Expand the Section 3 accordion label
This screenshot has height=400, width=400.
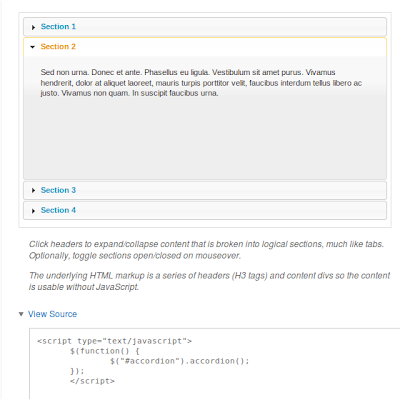click(x=58, y=190)
